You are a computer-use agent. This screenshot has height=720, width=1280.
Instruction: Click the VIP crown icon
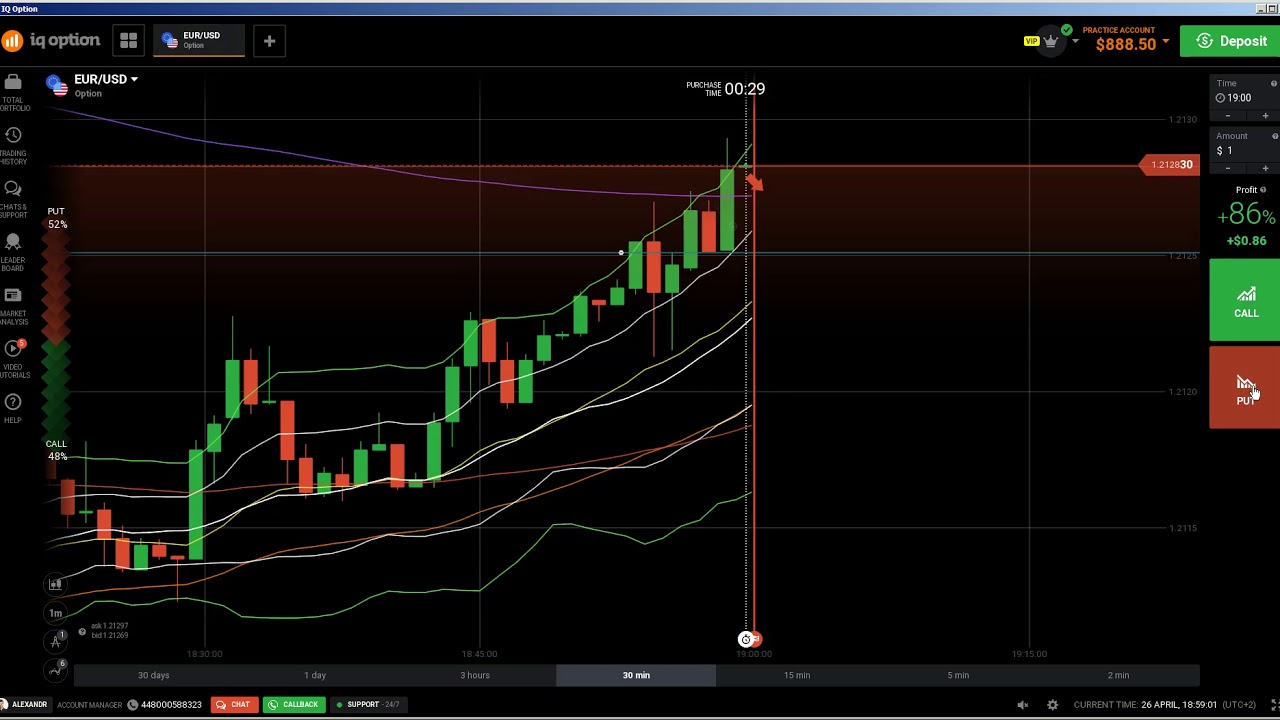pyautogui.click(x=1050, y=41)
